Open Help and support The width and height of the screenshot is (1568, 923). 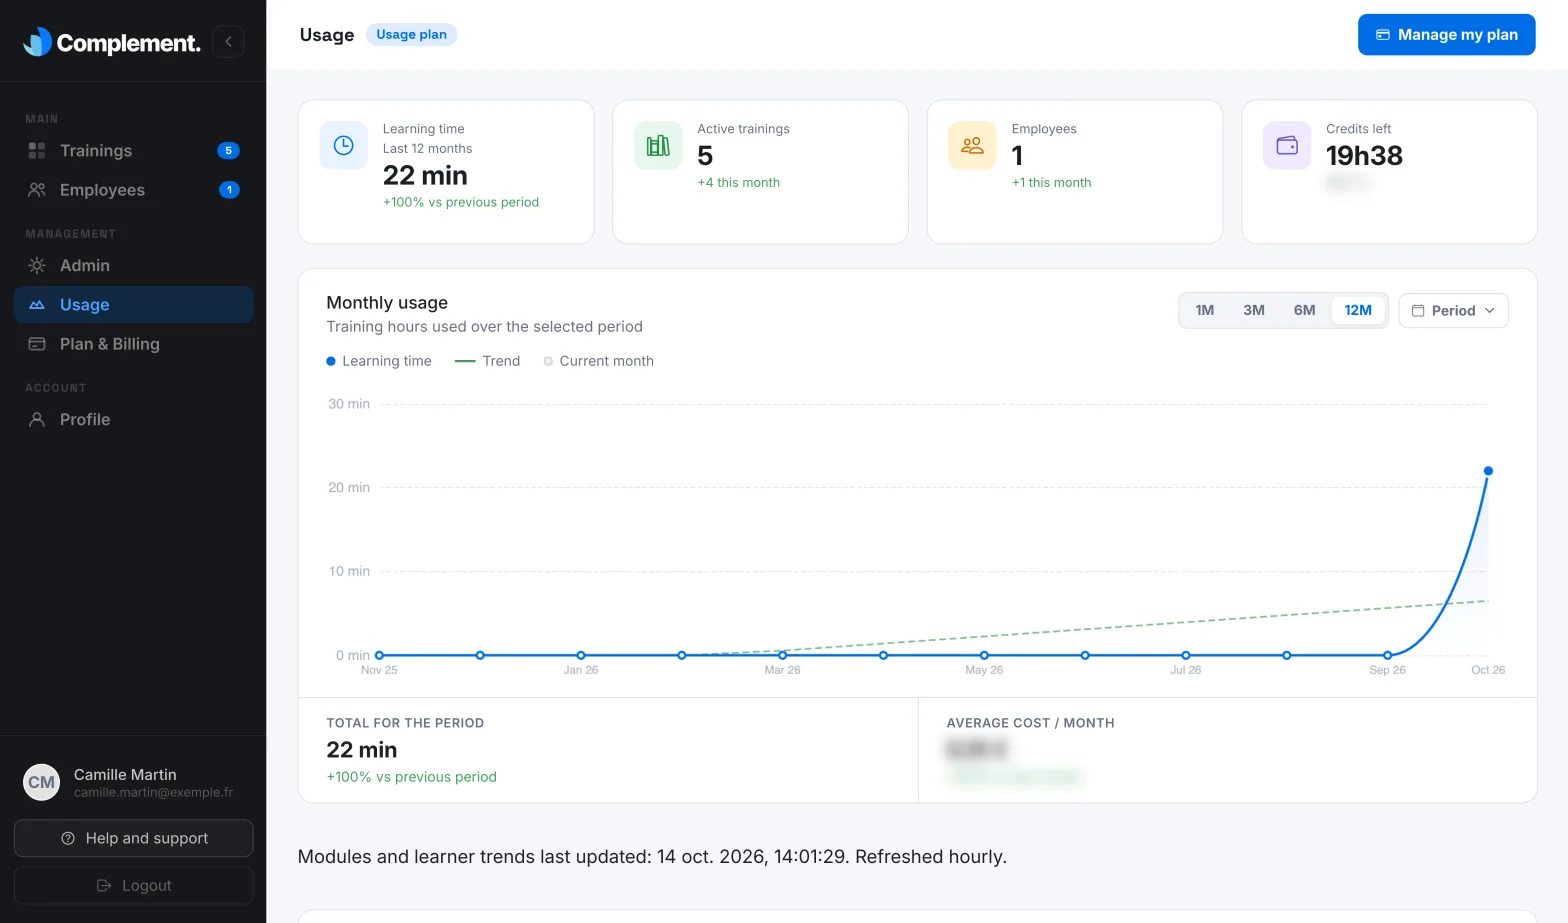pos(134,839)
